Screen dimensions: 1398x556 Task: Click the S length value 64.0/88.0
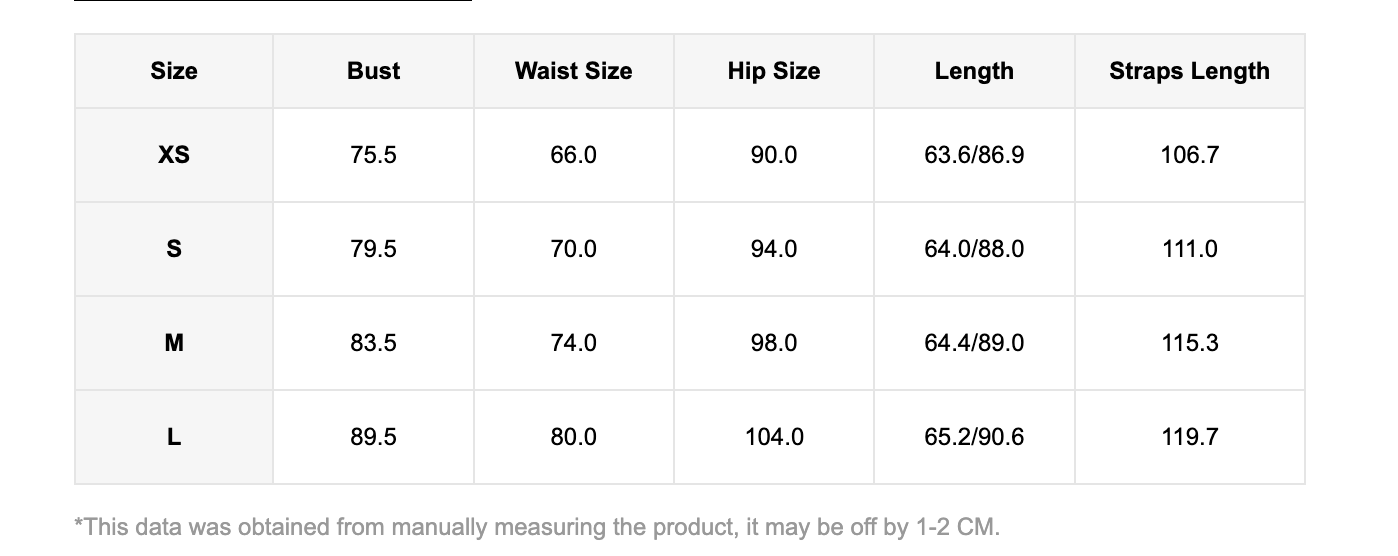pos(974,249)
